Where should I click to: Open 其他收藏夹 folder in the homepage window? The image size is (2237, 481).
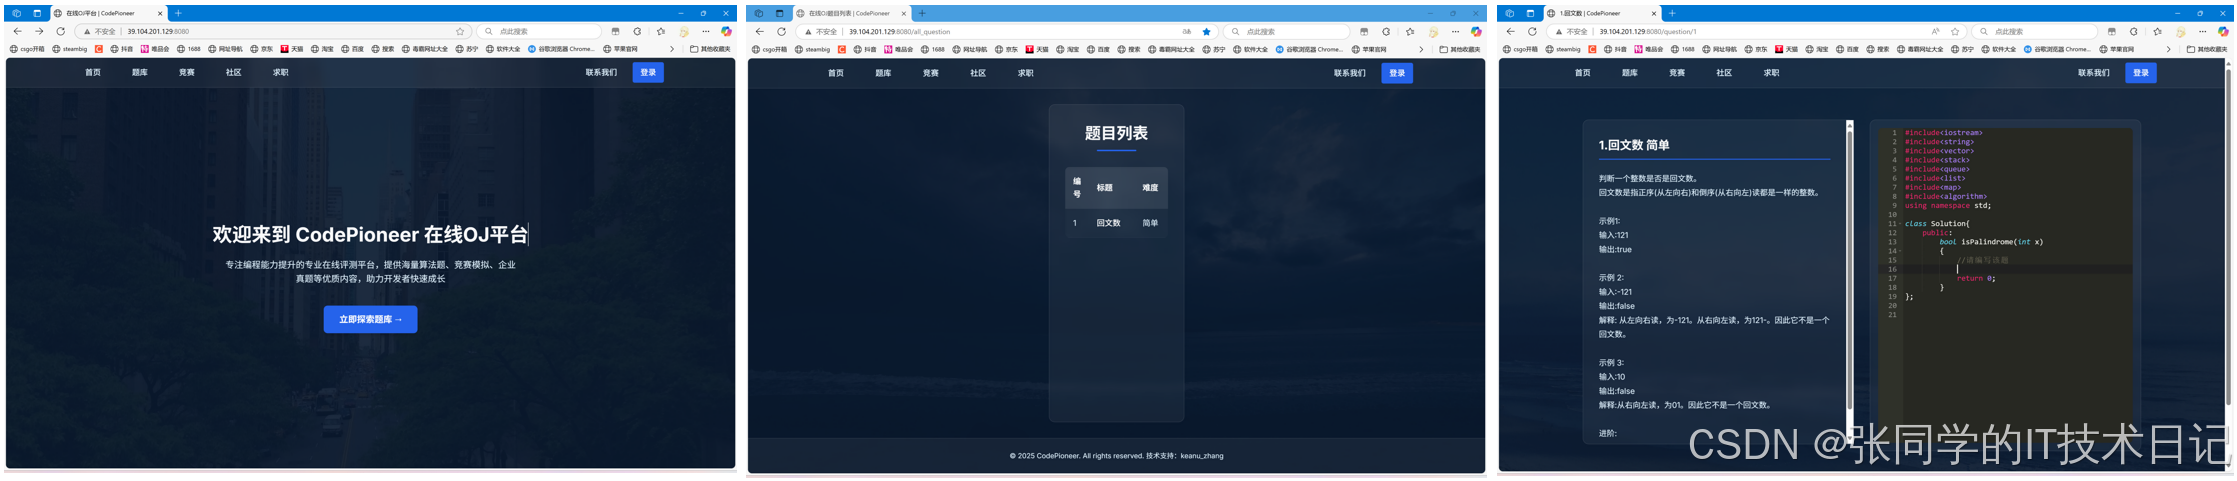coord(710,49)
